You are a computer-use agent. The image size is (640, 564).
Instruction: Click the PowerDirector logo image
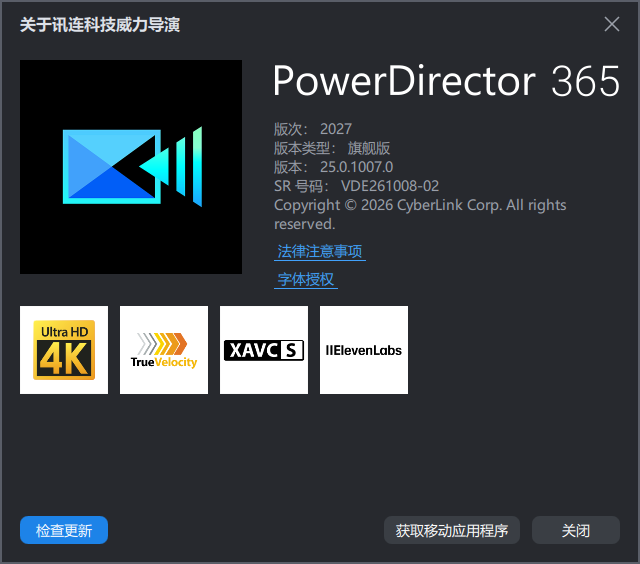click(x=131, y=167)
